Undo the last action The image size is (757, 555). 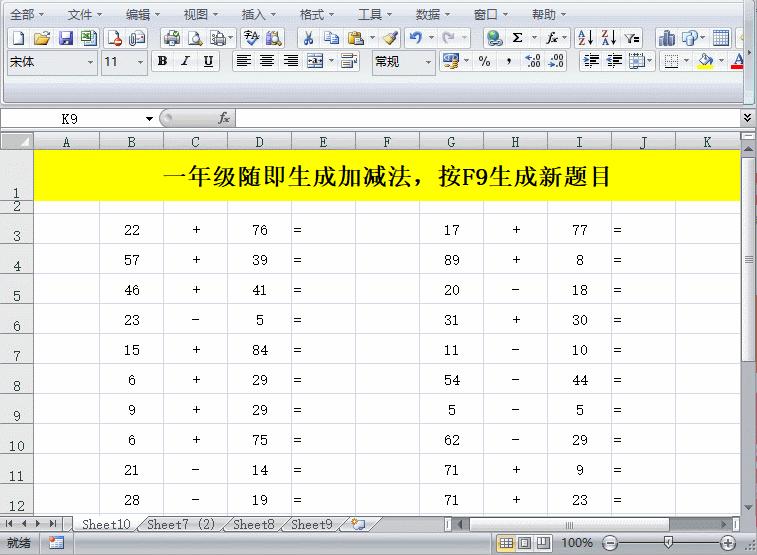415,38
